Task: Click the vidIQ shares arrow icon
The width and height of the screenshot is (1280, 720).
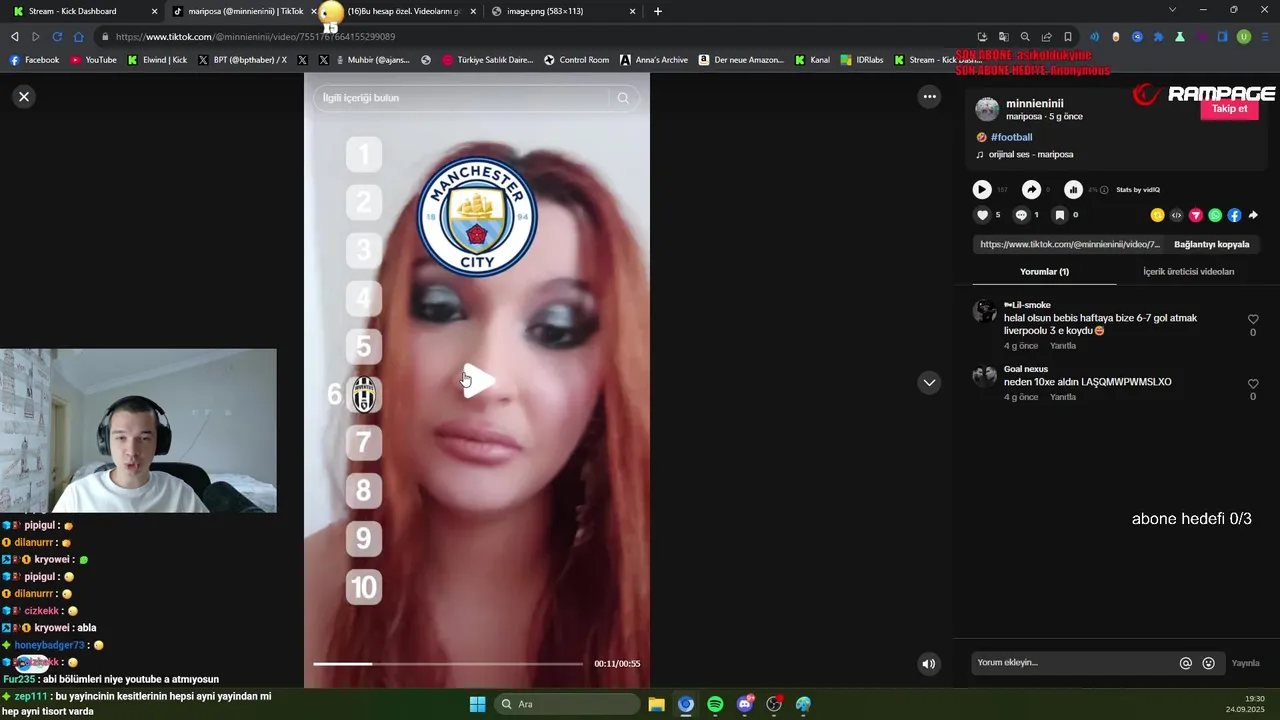Action: (1031, 189)
